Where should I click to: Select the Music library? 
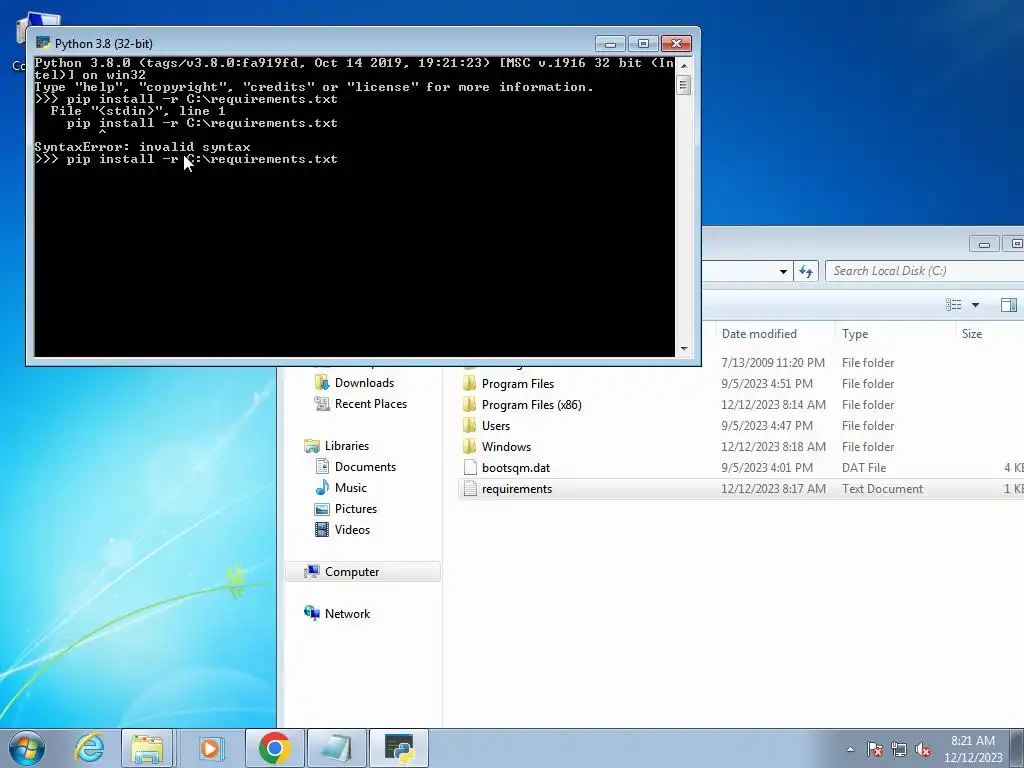[x=351, y=487]
